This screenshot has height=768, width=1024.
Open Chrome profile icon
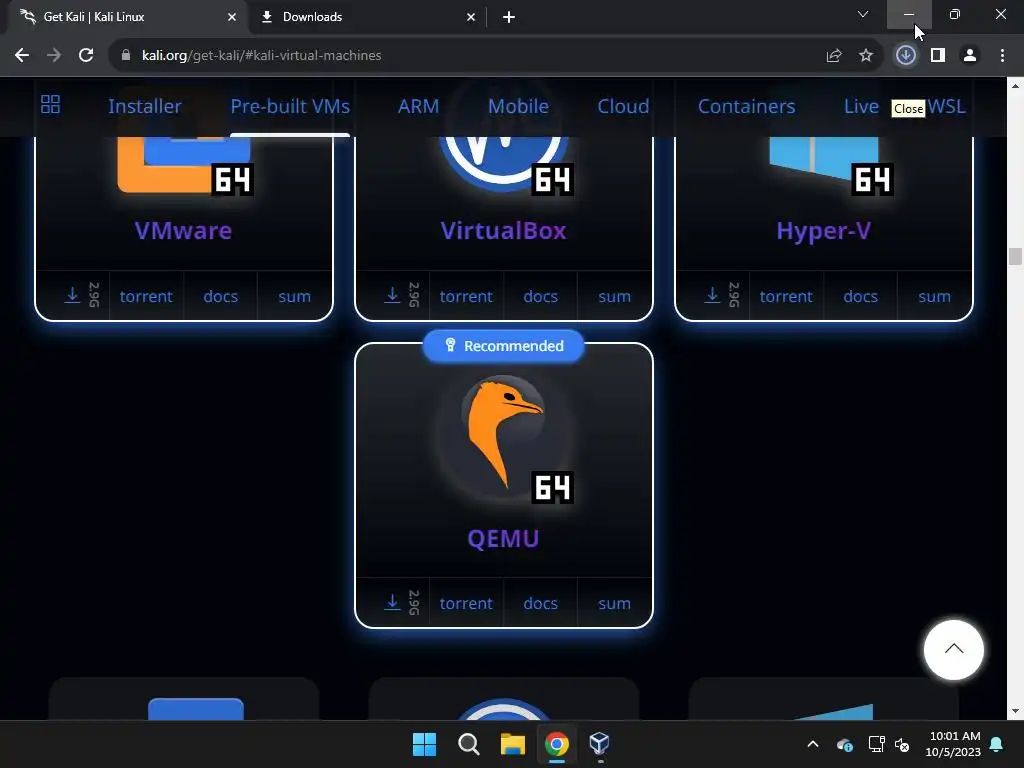tap(970, 56)
